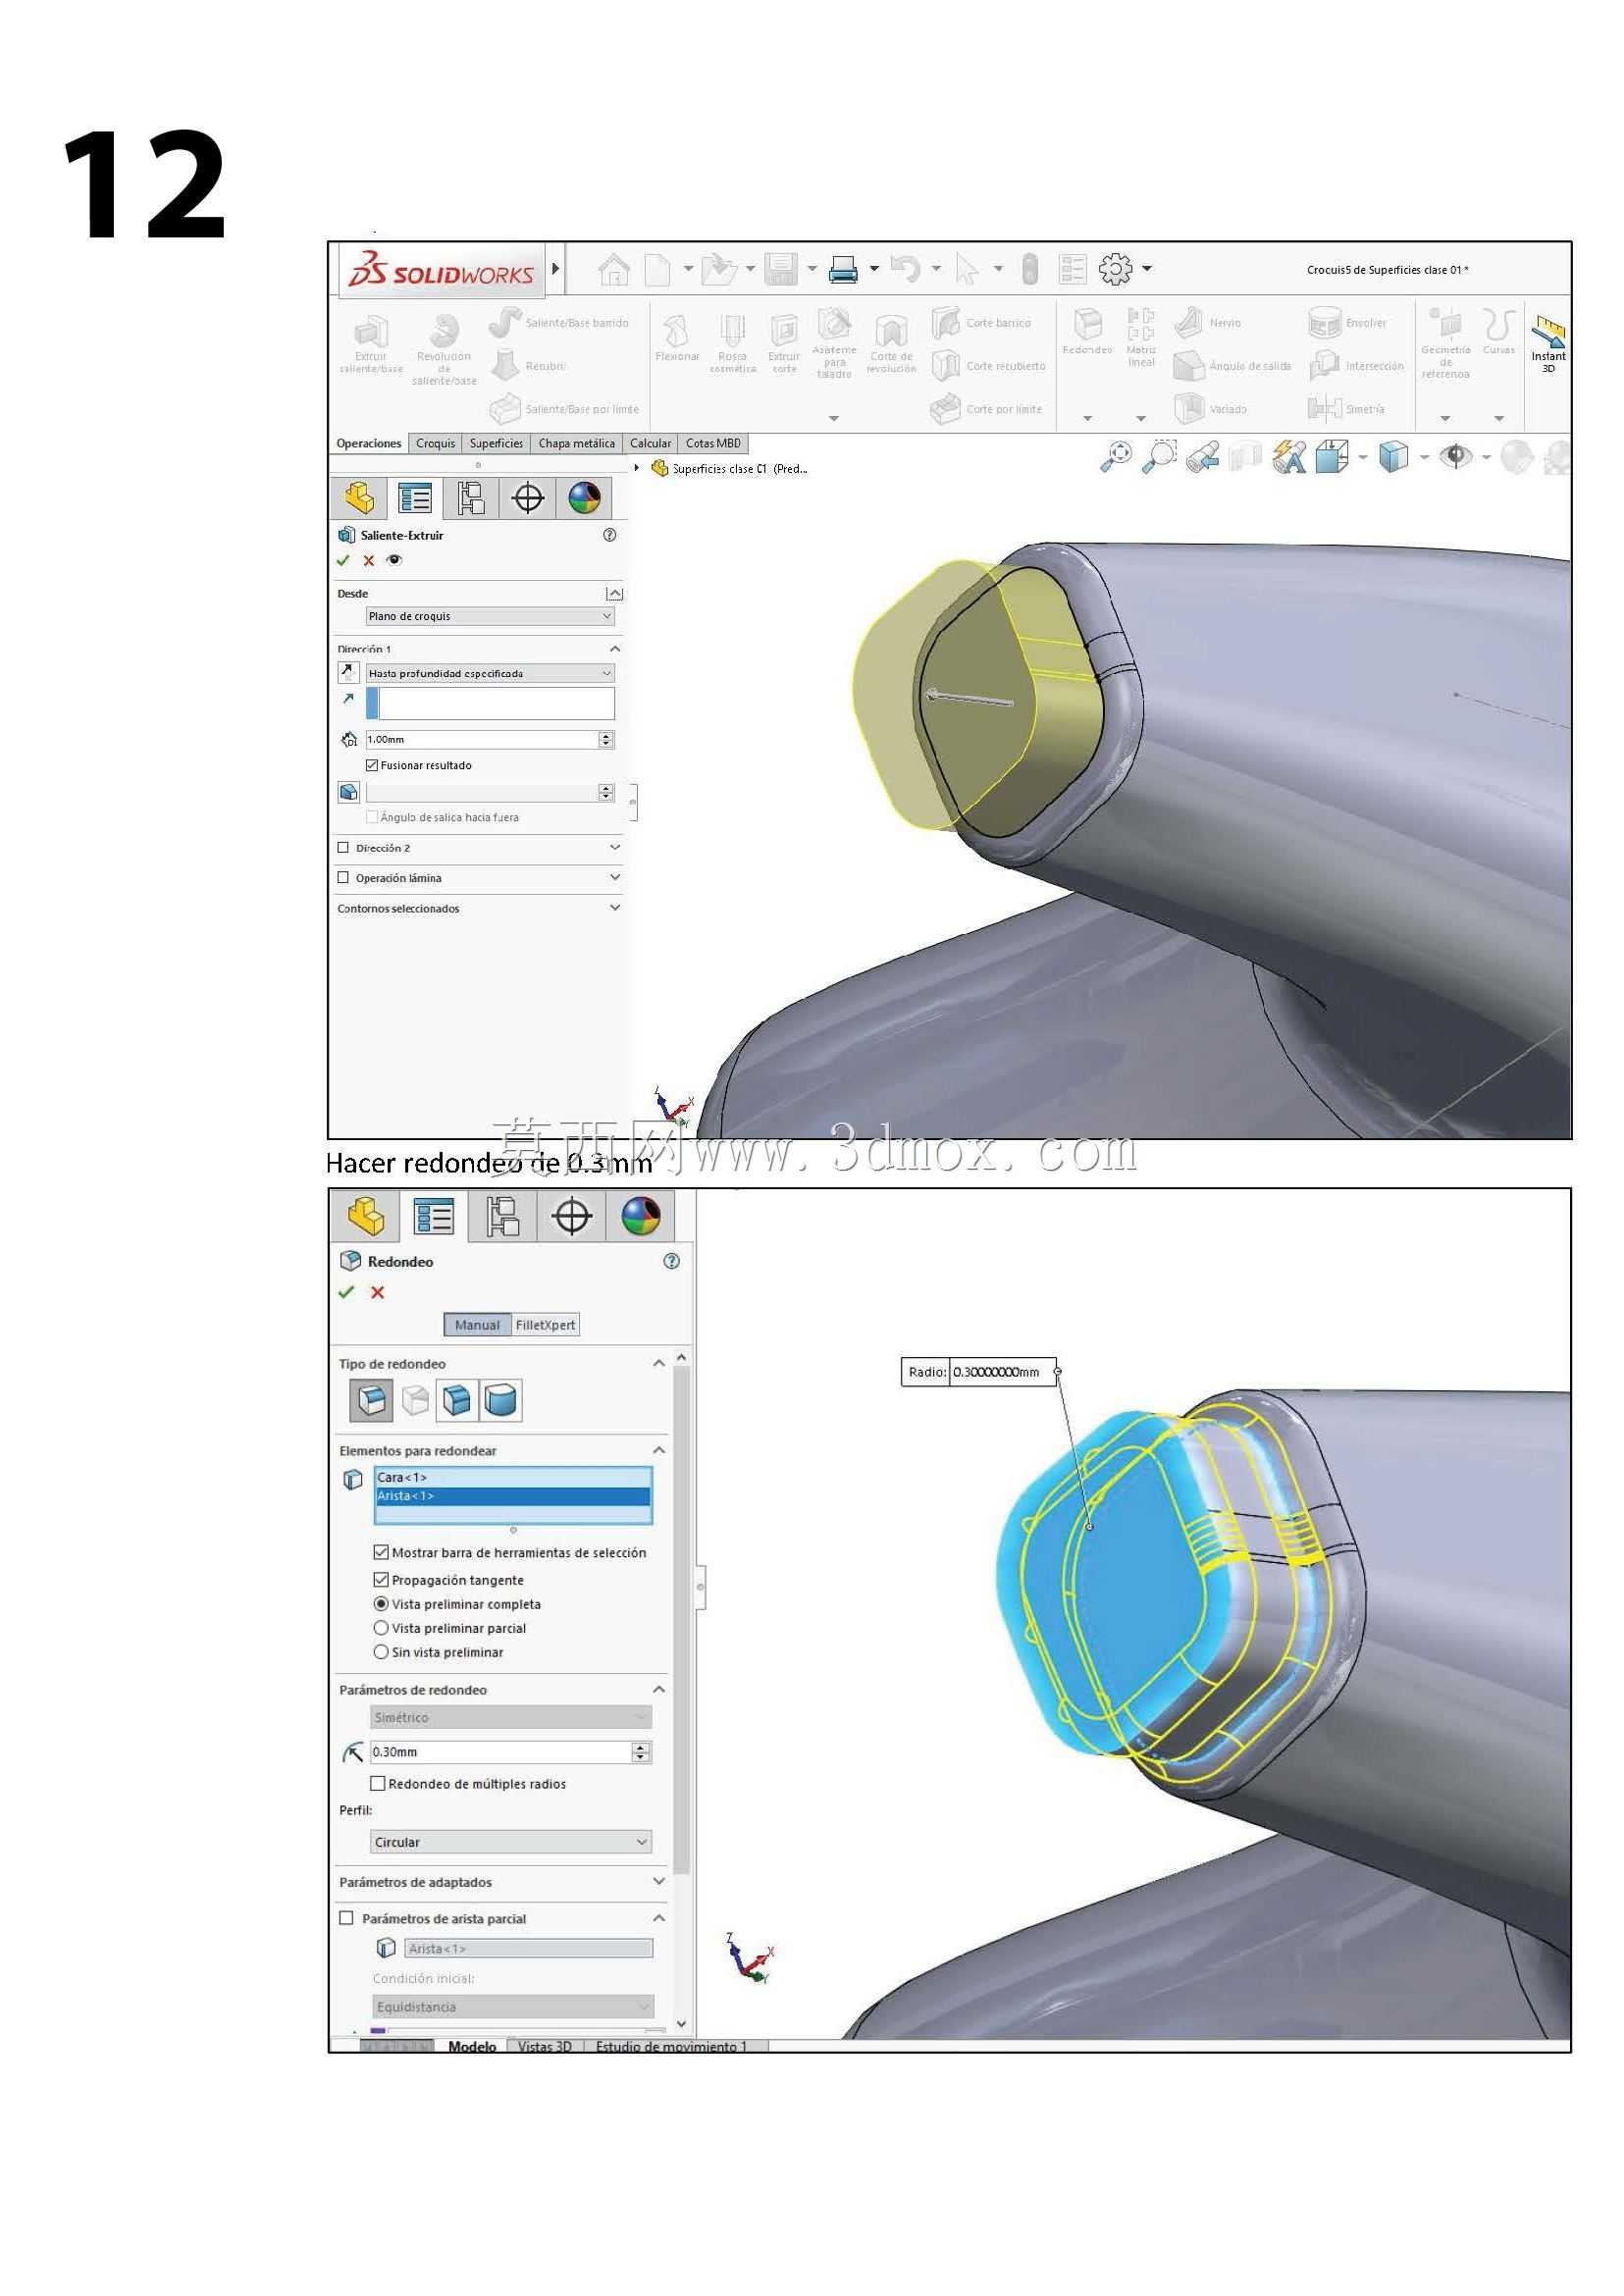Viewport: 1624px width, 2296px height.
Task: Select Sin vista preliminar radio button
Action: click(380, 1652)
